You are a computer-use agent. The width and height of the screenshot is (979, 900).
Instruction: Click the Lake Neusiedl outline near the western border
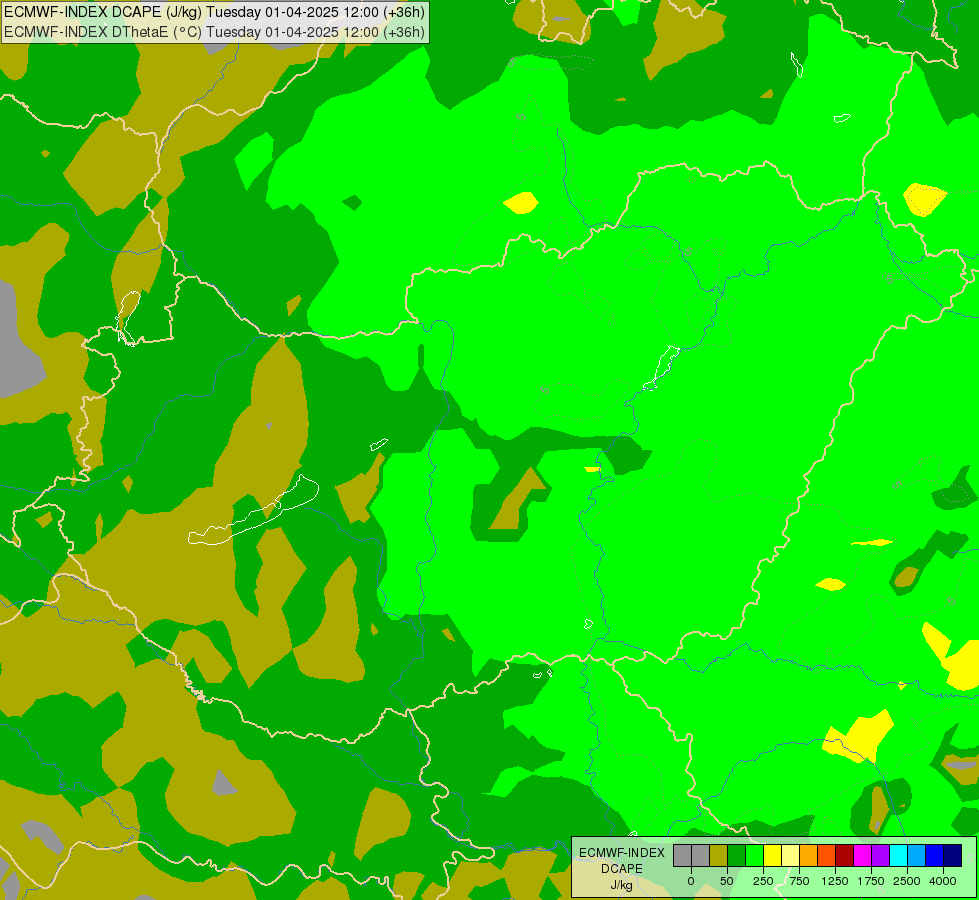point(128,318)
